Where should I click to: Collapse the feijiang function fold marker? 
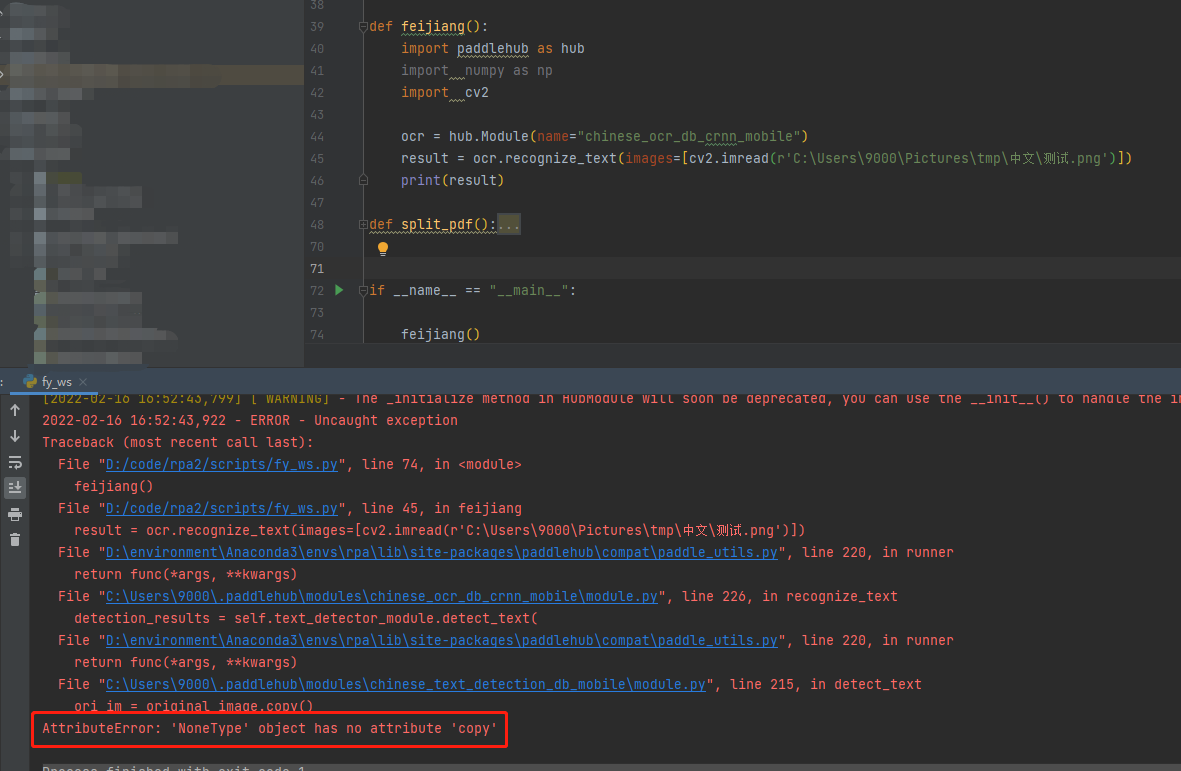tap(363, 27)
